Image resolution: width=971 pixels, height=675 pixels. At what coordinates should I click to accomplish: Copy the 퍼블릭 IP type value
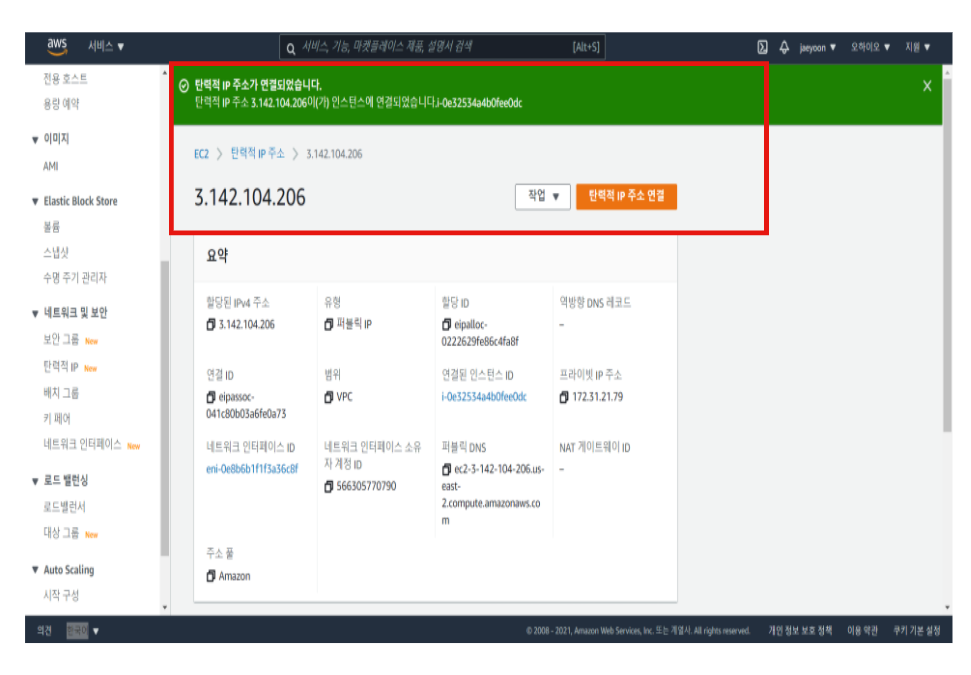329,324
